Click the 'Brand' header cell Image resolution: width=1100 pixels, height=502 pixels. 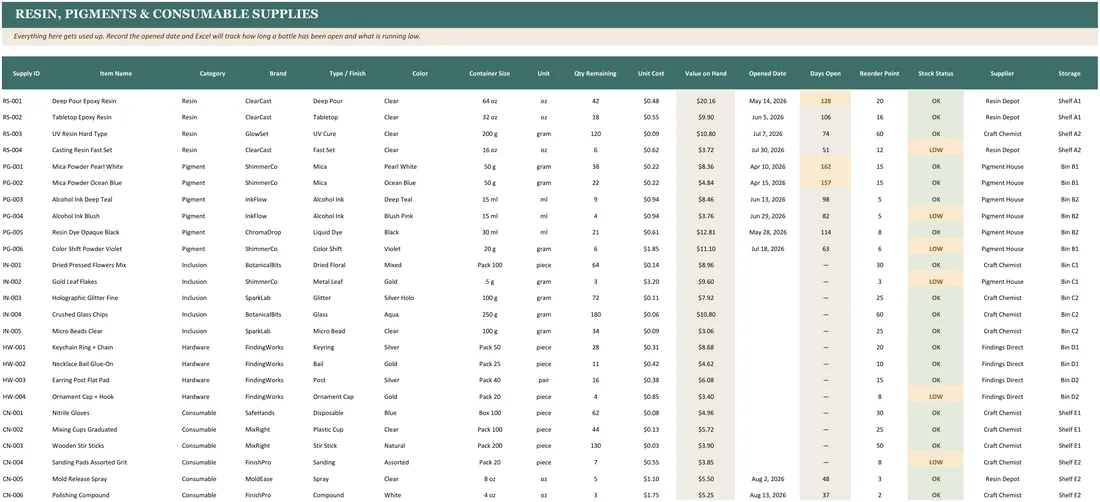click(x=278, y=73)
